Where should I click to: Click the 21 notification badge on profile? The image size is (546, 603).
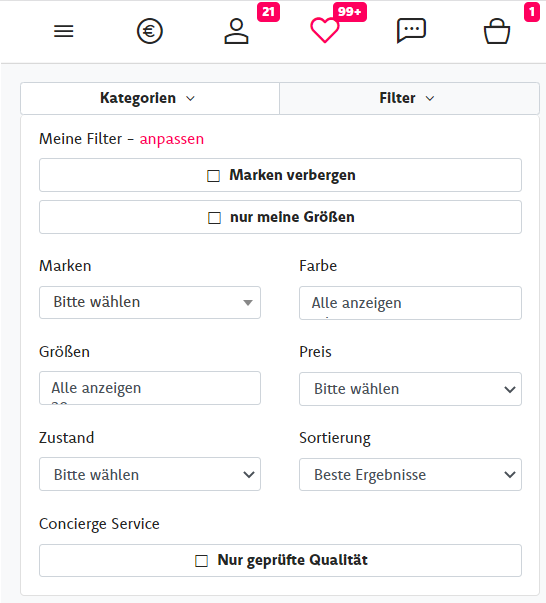pos(268,12)
